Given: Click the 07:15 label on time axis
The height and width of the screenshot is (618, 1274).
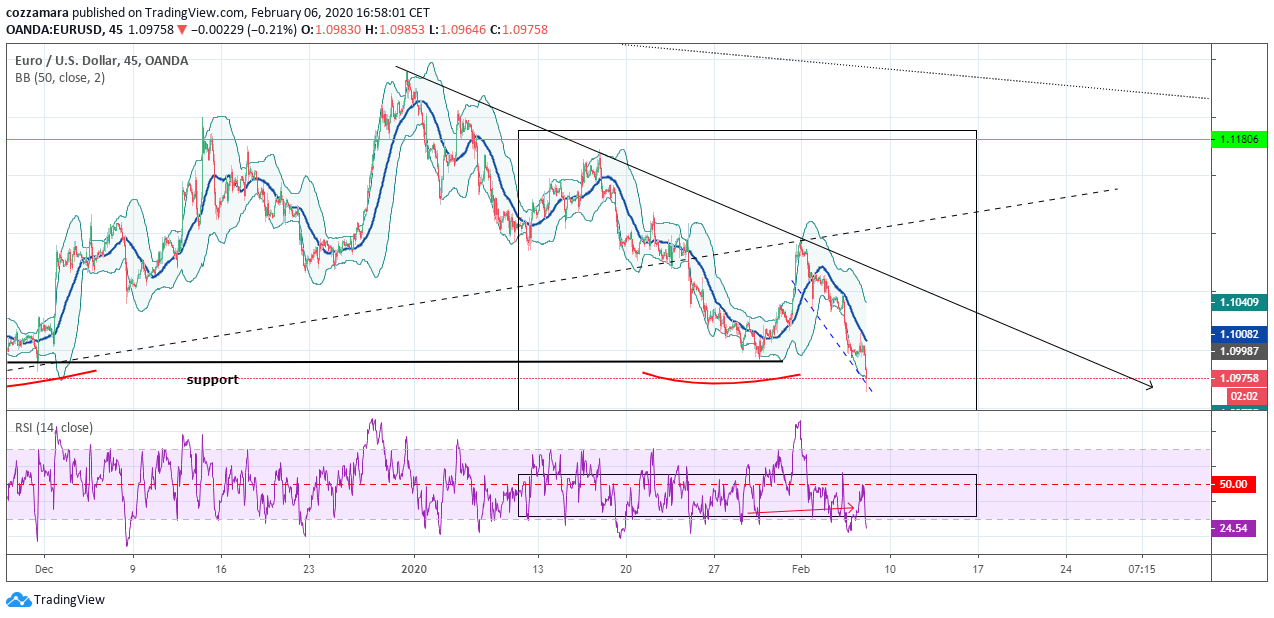Looking at the screenshot, I should pyautogui.click(x=1141, y=568).
